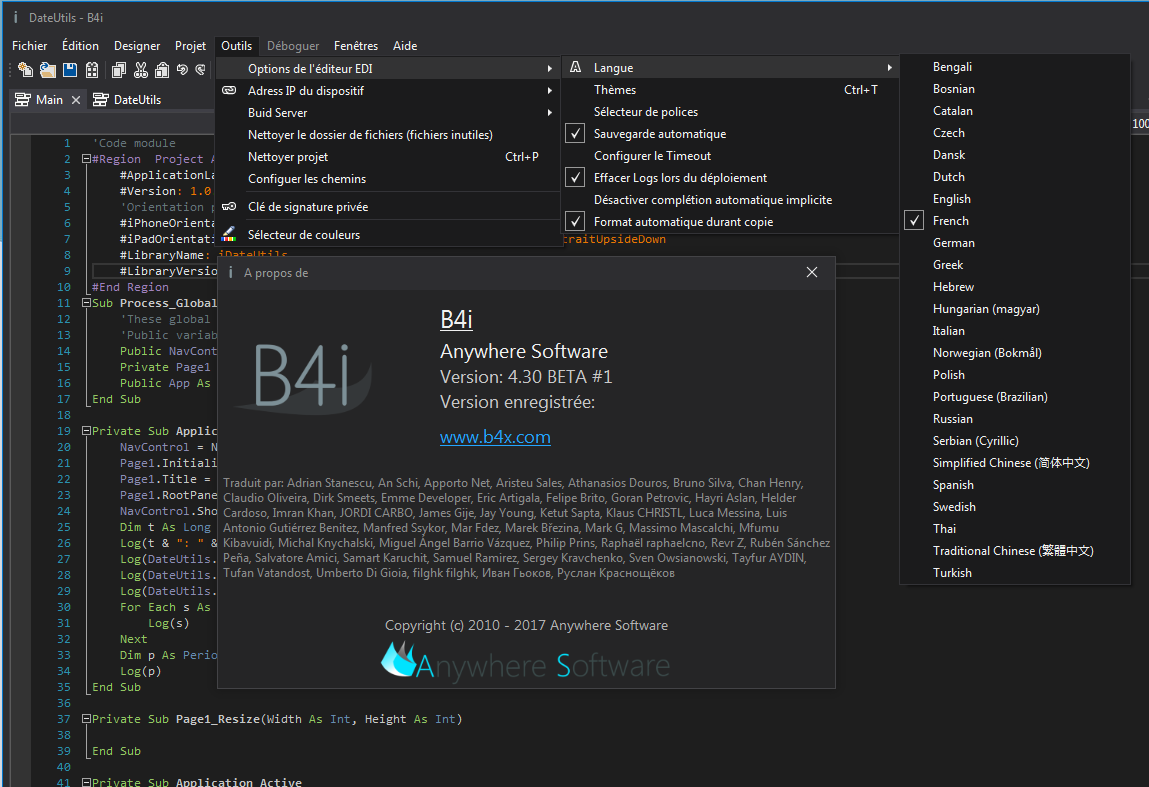The image size is (1149, 787).
Task: Toggle Format automatique durant copie
Action: click(575, 221)
